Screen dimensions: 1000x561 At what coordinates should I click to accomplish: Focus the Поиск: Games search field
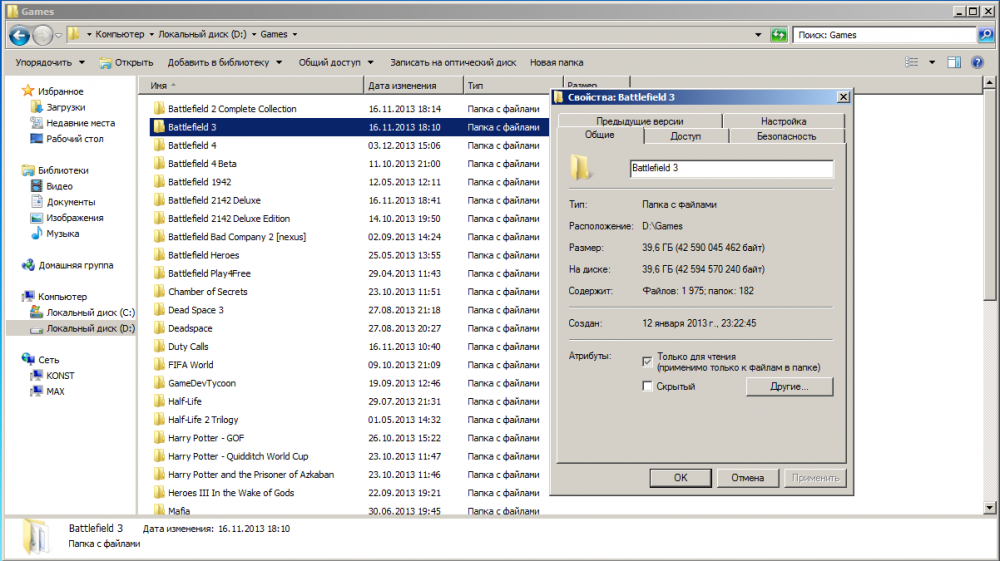tap(885, 35)
